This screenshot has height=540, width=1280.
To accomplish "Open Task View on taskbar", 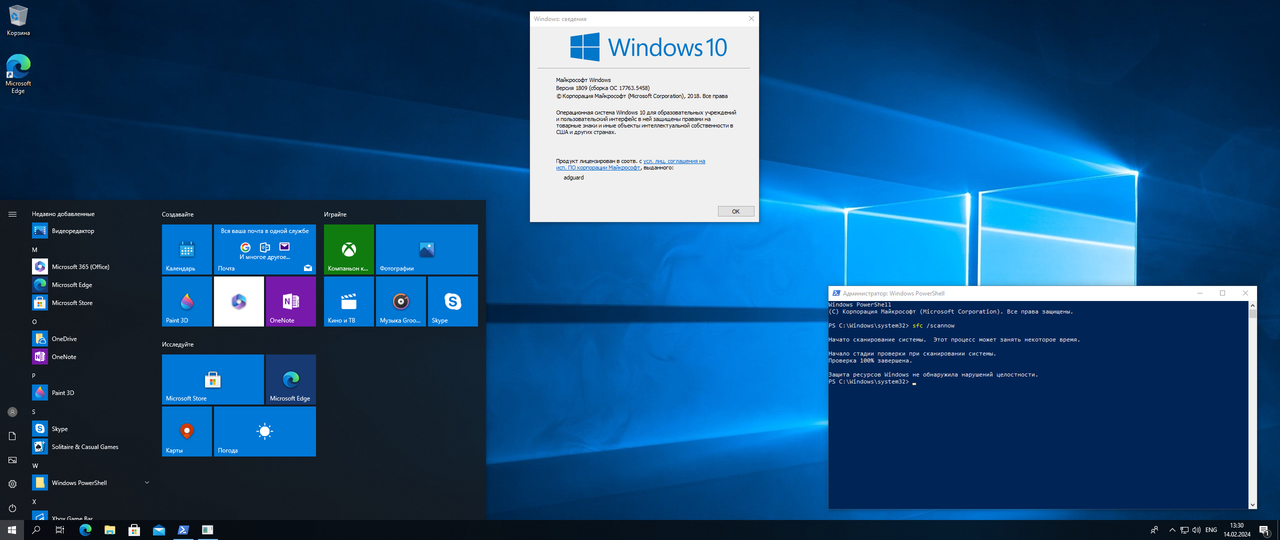I will coord(60,530).
